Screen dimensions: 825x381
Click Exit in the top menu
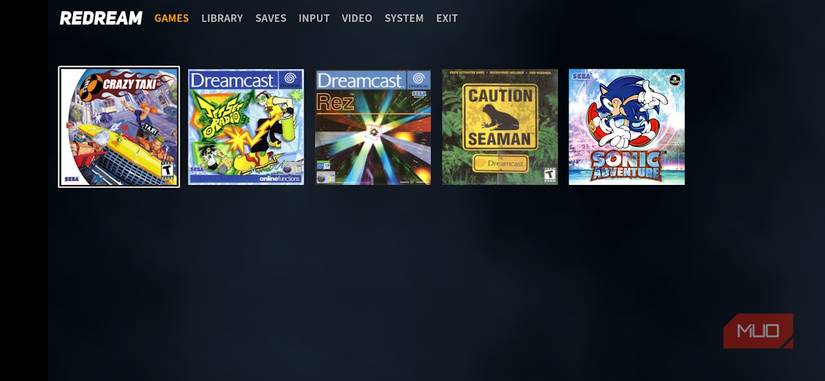point(447,18)
